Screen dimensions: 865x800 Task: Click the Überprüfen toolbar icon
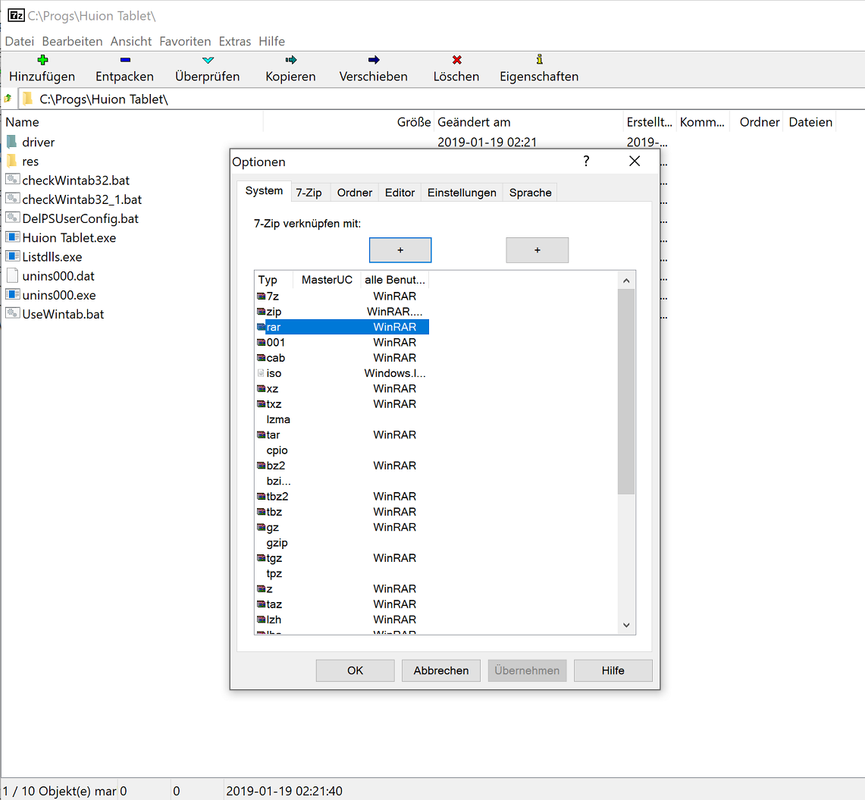tap(207, 60)
